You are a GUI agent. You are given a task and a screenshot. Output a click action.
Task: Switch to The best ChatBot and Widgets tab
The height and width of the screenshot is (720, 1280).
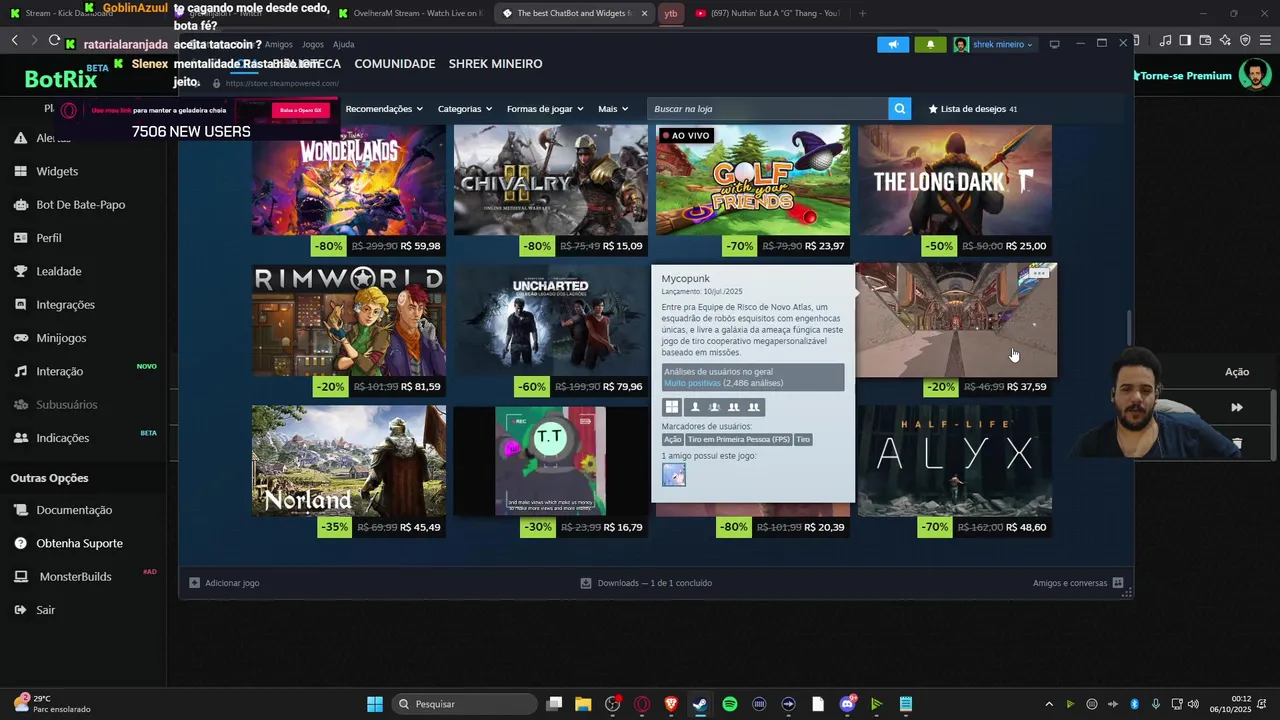(575, 13)
